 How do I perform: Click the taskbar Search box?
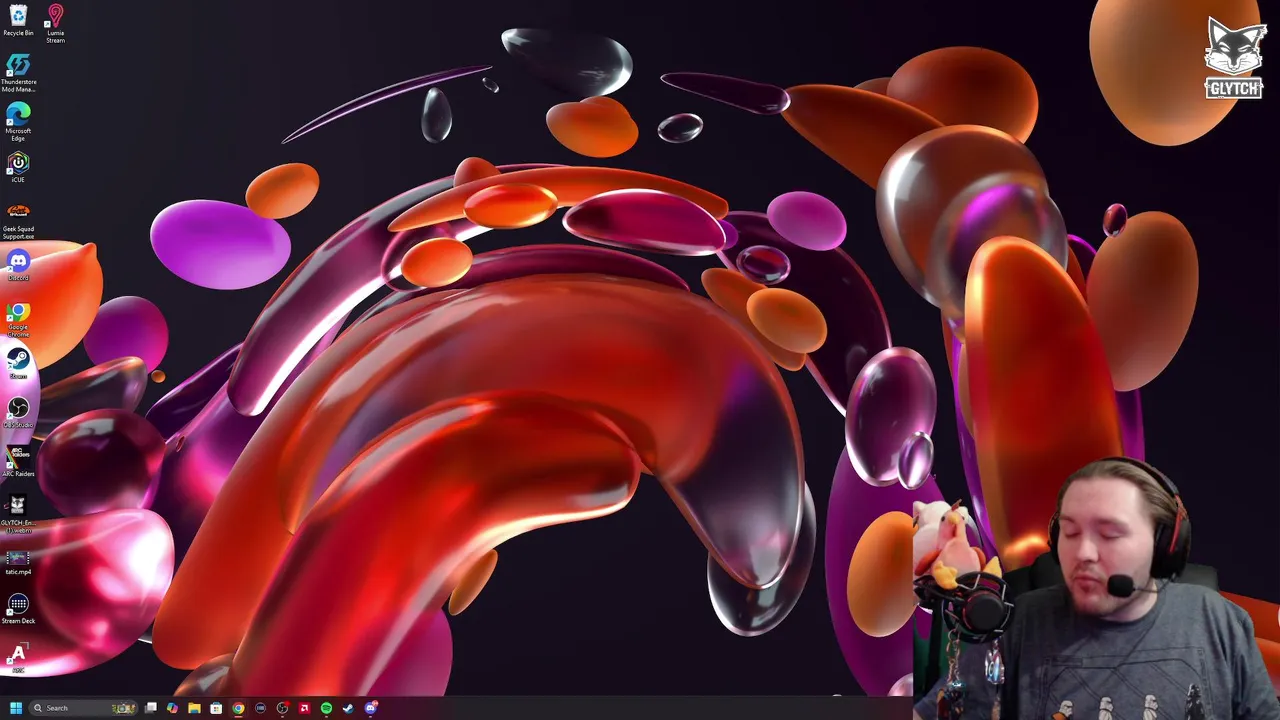coord(83,708)
